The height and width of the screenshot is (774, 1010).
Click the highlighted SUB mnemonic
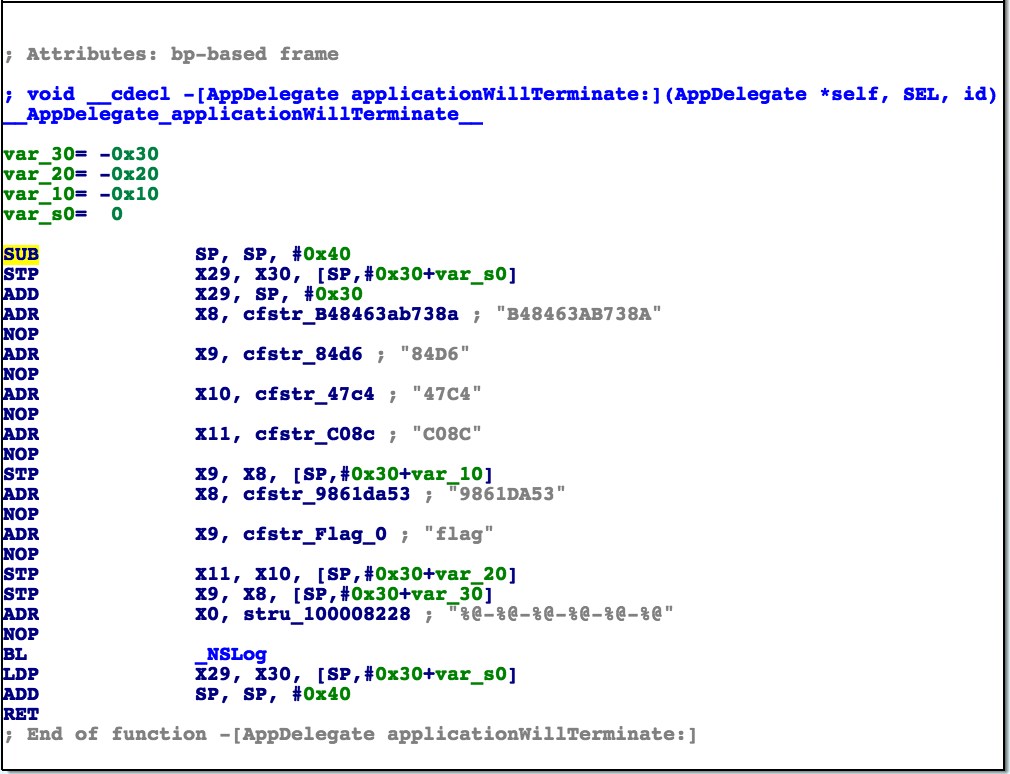(x=21, y=254)
